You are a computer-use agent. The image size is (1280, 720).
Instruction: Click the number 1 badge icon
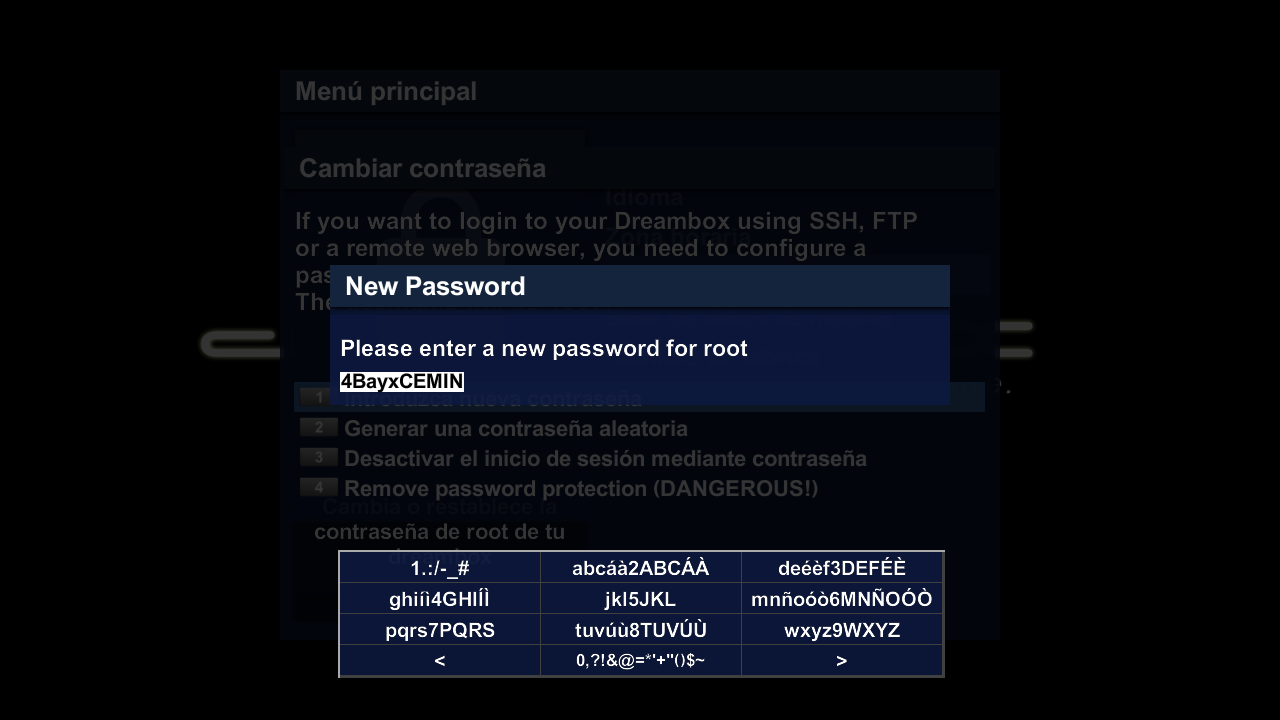[318, 398]
